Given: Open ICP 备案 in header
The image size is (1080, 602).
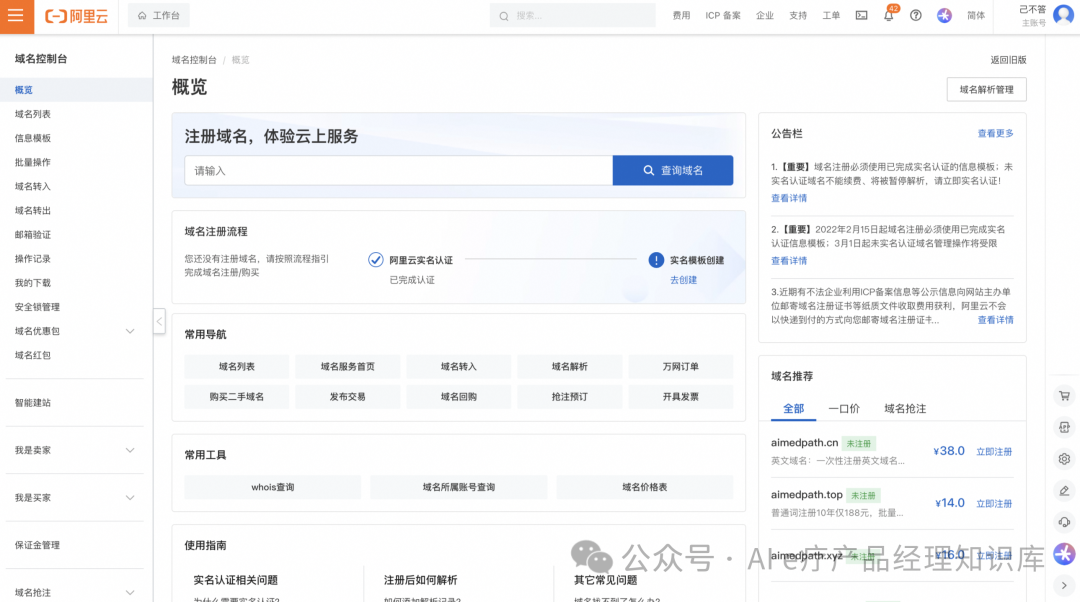Looking at the screenshot, I should (723, 15).
